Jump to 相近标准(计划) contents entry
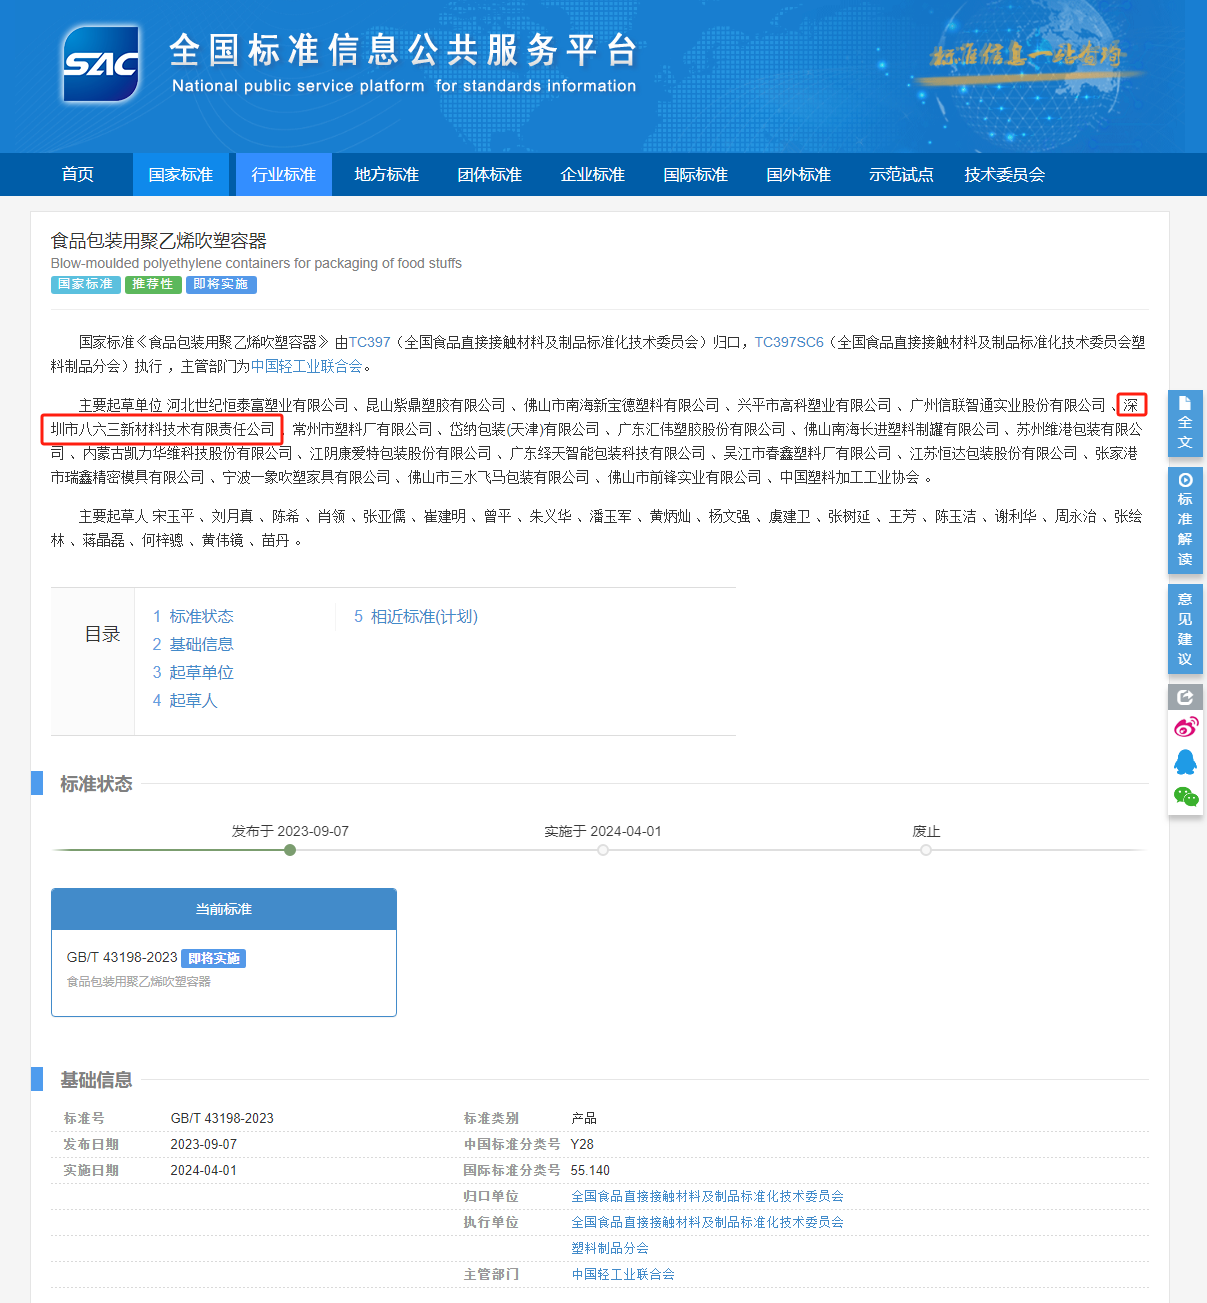 click(416, 616)
